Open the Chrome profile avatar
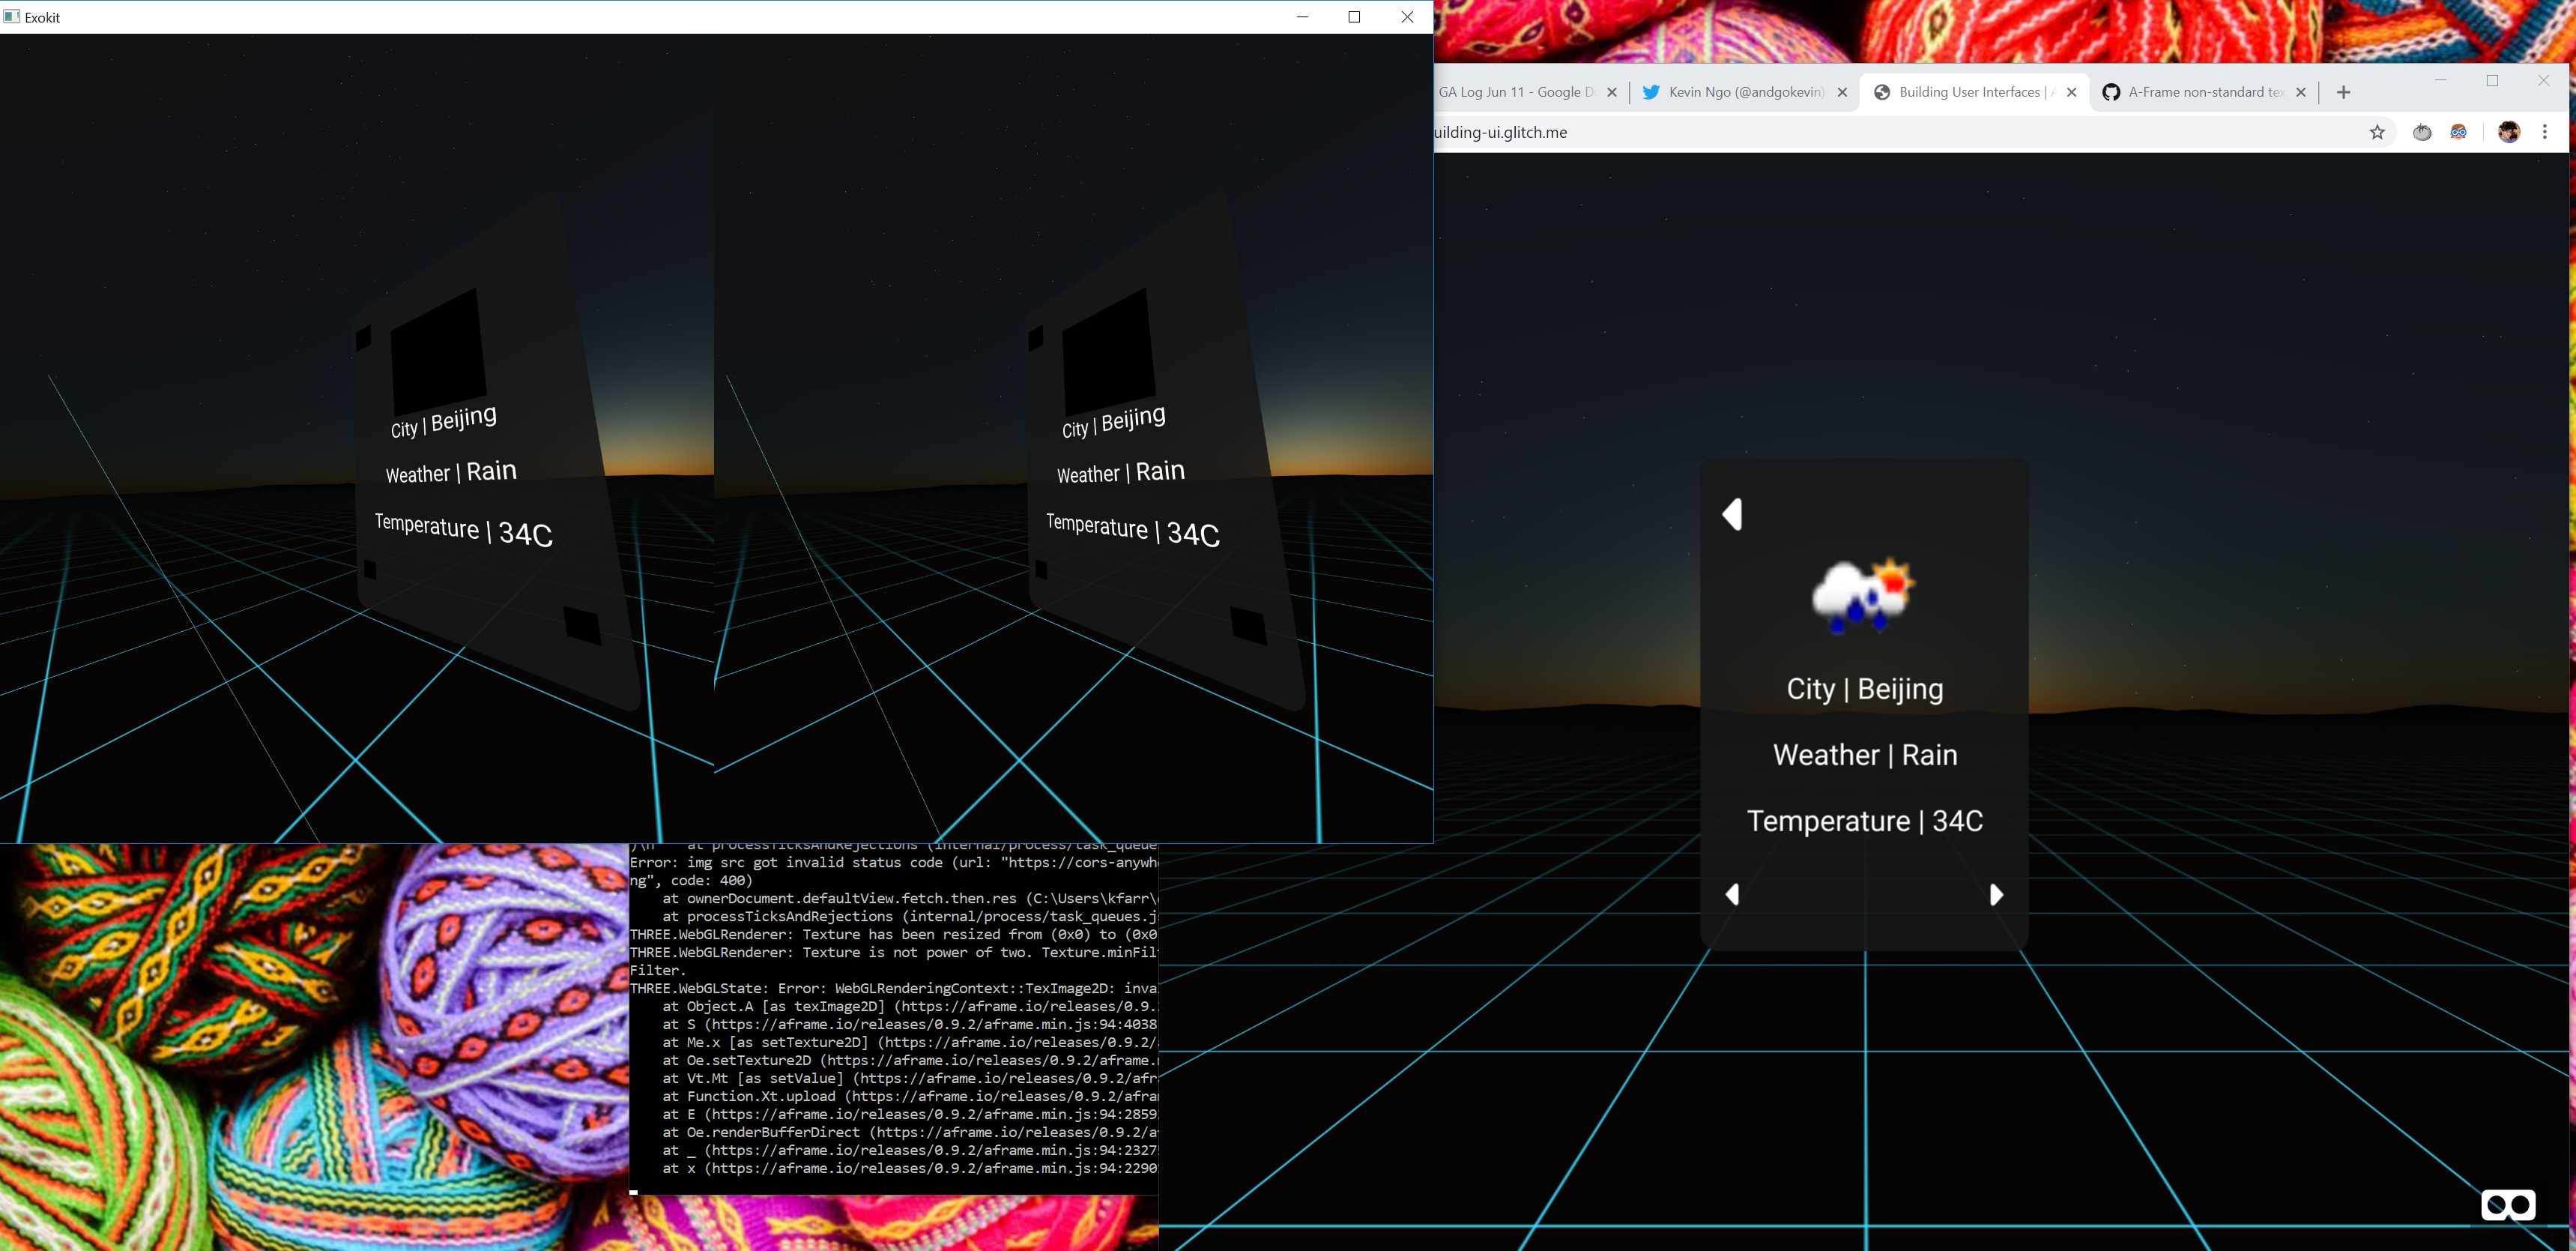The width and height of the screenshot is (2576, 1251). [2508, 132]
